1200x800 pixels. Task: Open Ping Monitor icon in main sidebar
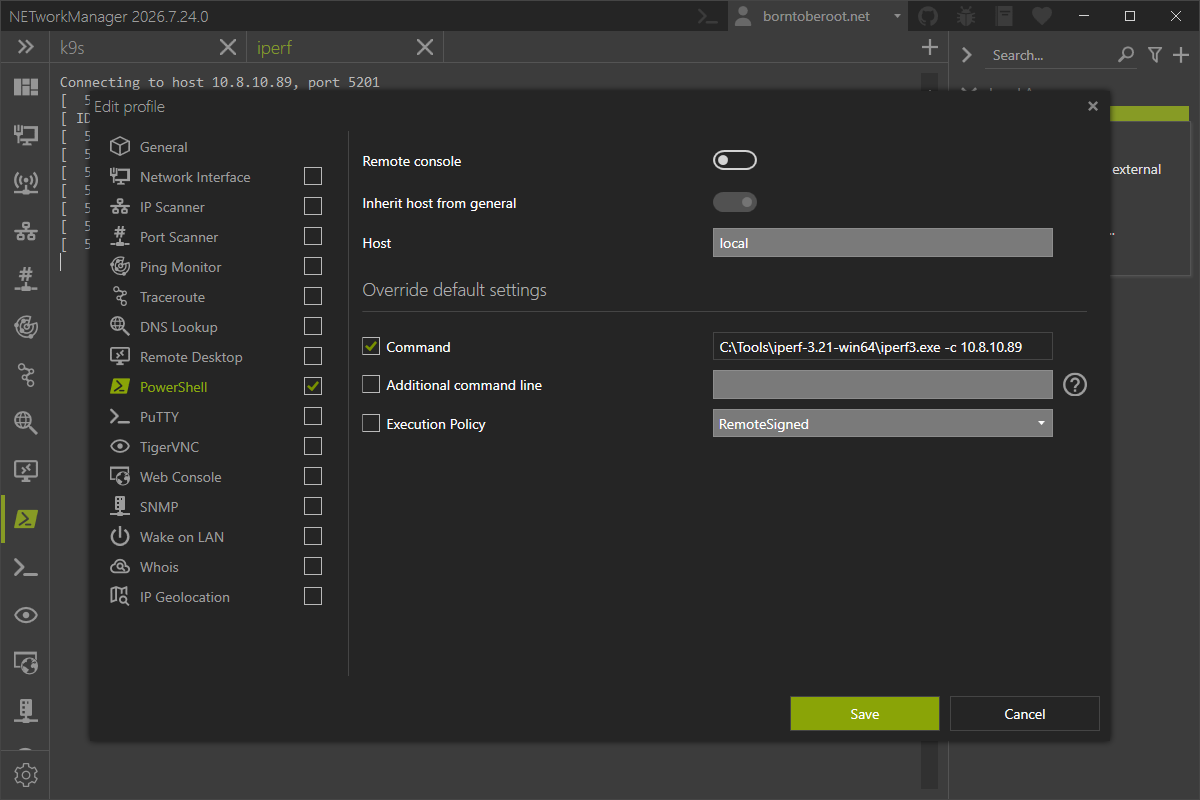pos(25,326)
